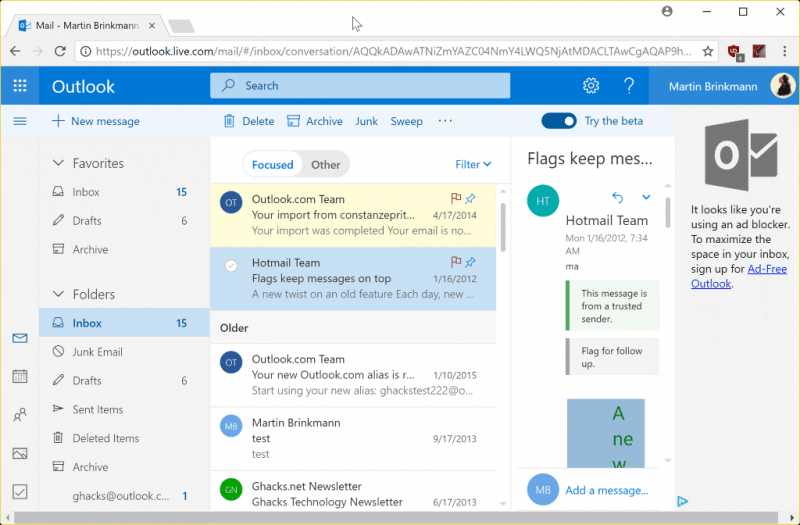Open Outlook settings gear

(x=591, y=86)
